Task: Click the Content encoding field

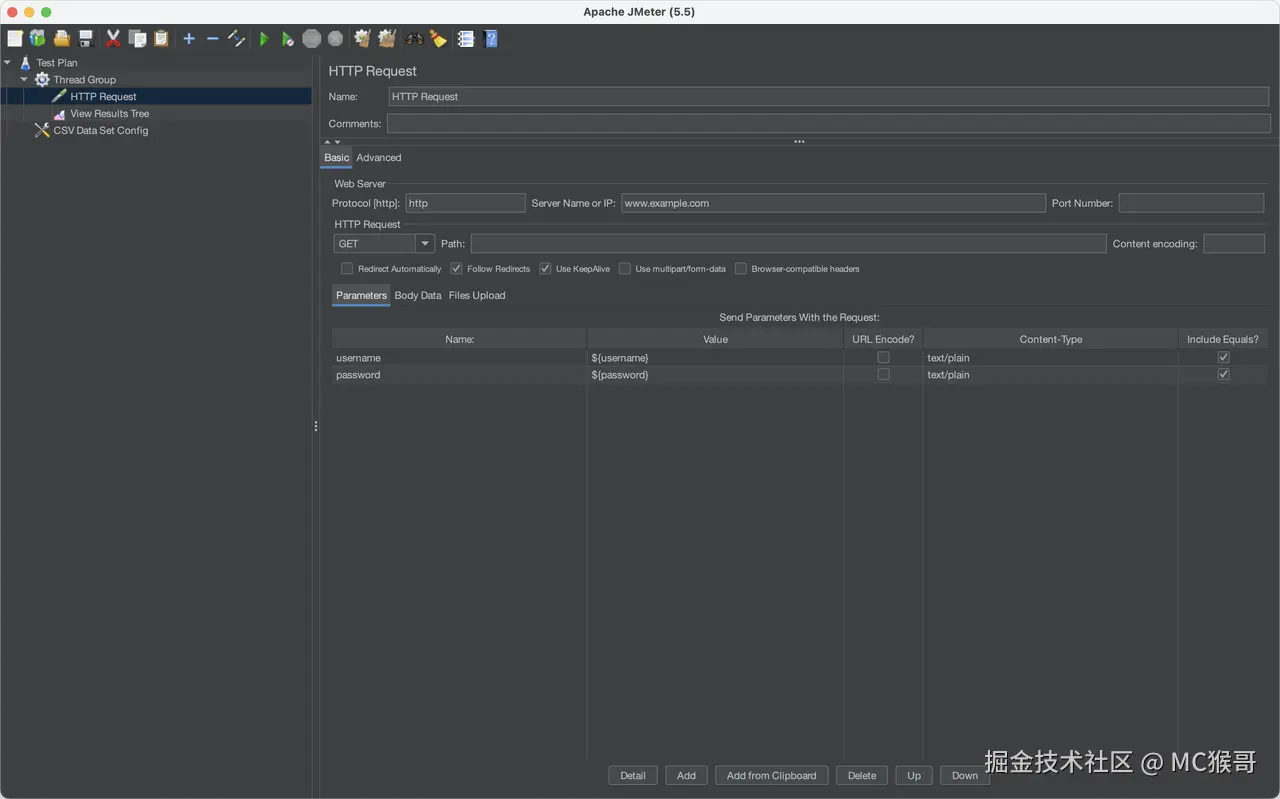Action: [x=1234, y=244]
